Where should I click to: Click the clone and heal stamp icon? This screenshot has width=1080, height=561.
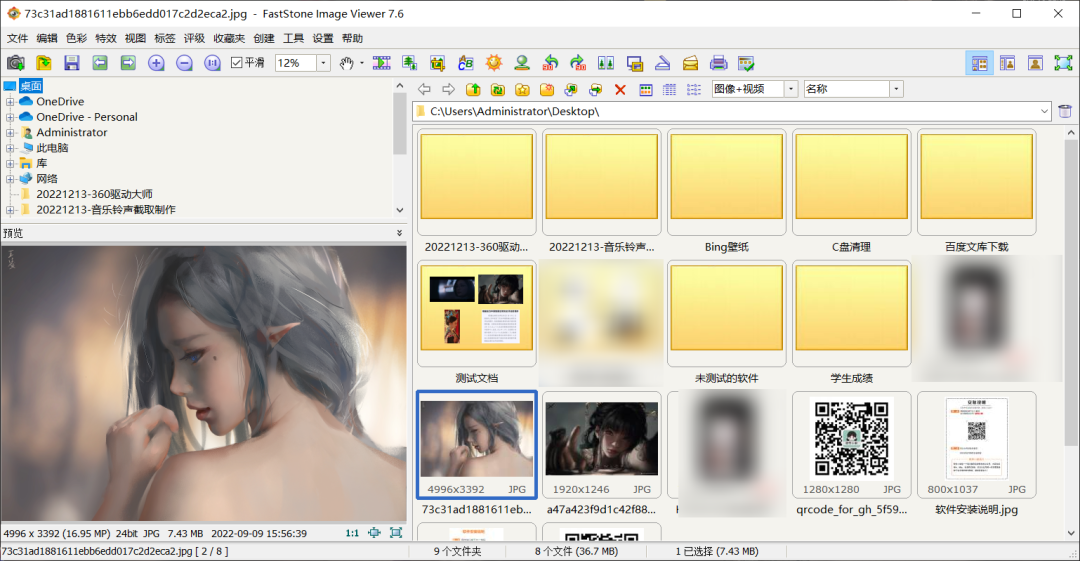click(x=522, y=63)
